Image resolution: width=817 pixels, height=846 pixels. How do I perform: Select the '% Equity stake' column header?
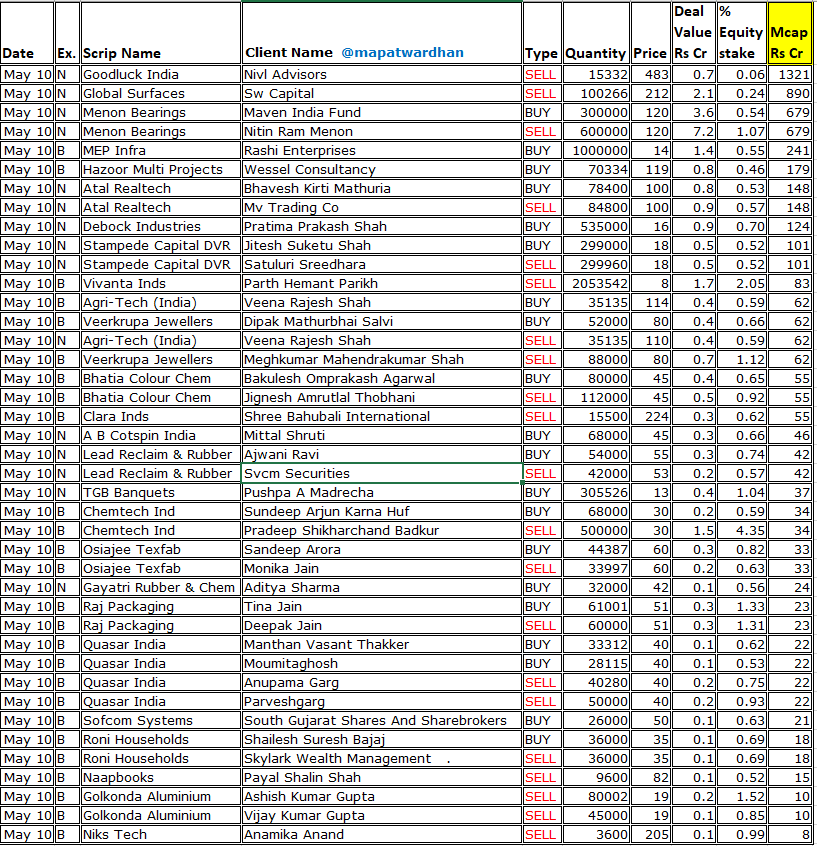(742, 33)
